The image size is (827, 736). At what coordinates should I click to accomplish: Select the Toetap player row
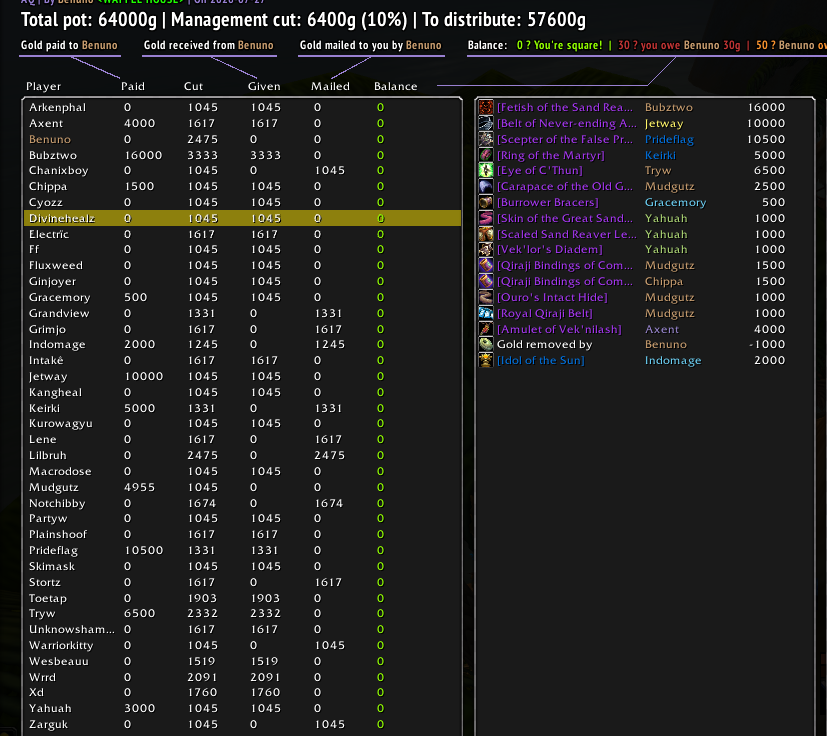click(x=243, y=598)
